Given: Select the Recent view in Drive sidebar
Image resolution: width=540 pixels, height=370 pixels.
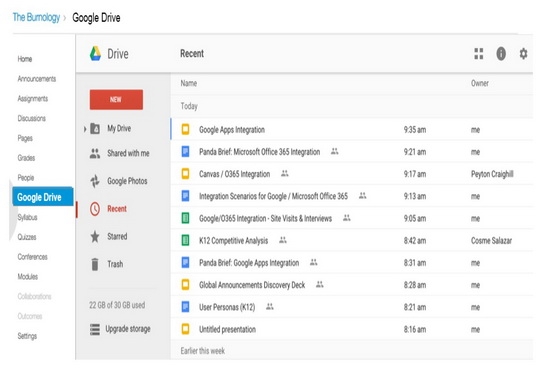Looking at the screenshot, I should pos(117,209).
